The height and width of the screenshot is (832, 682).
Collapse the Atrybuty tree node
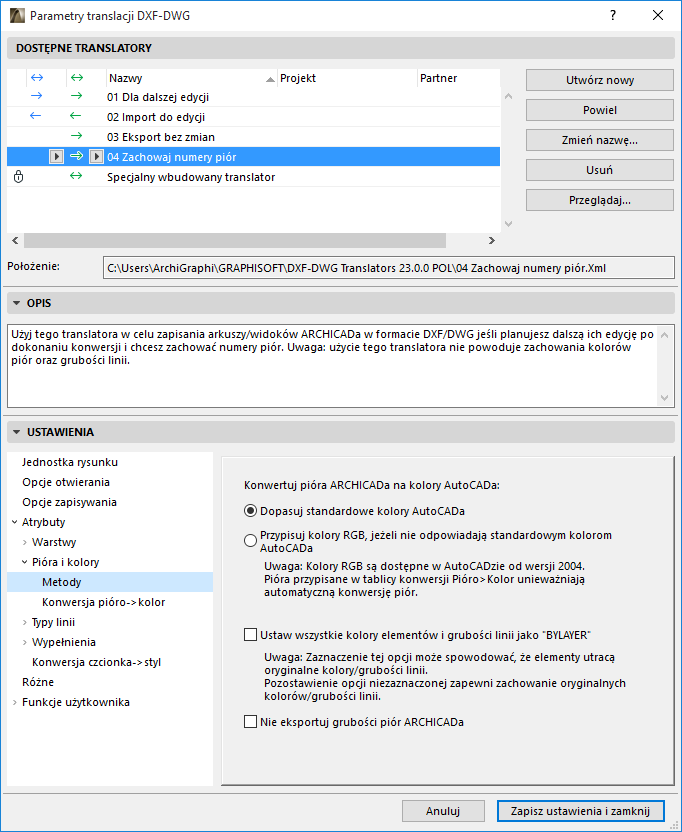coord(14,522)
